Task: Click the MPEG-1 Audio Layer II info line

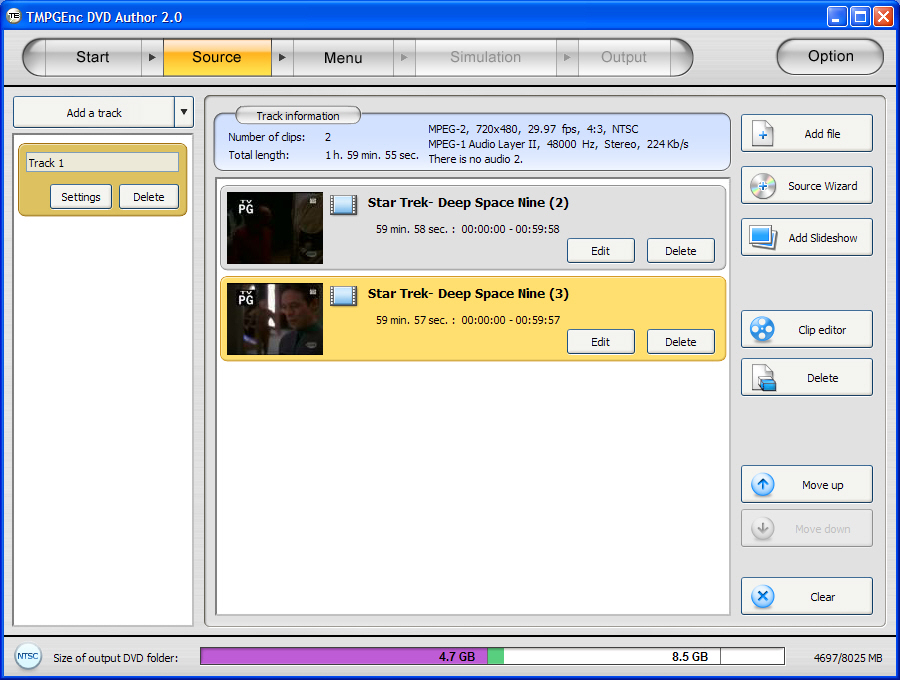Action: coord(558,144)
